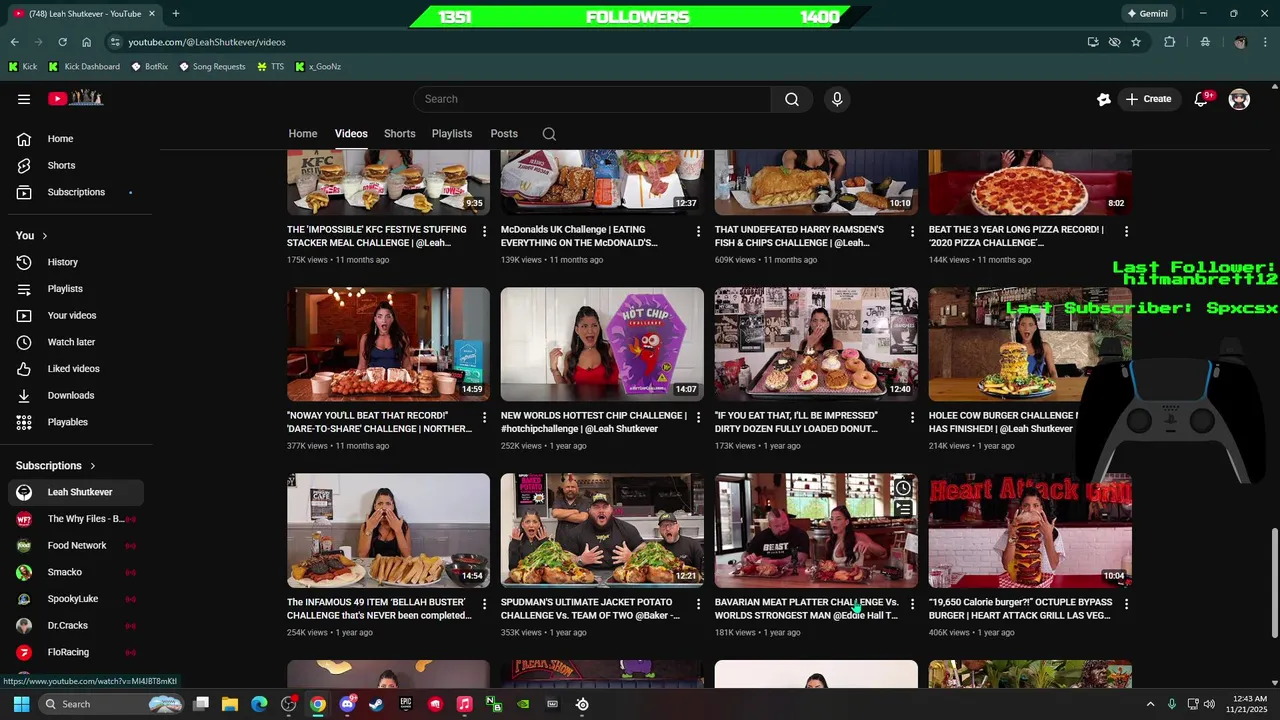This screenshot has width=1280, height=720.
Task: Open options for Spudman's jacket potato video
Action: pos(698,604)
